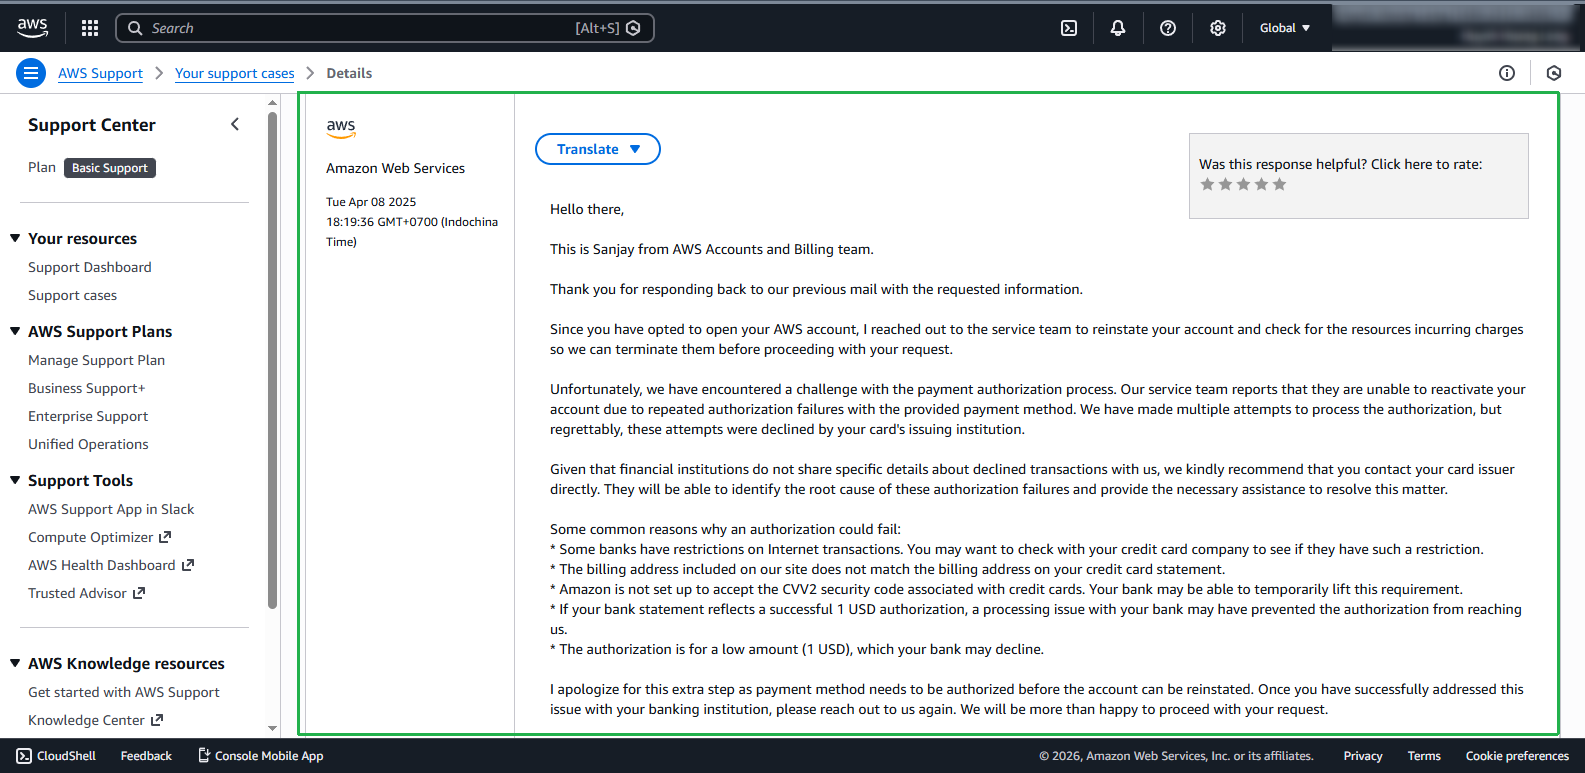Toggle the hamburger navigation menu

[31, 73]
